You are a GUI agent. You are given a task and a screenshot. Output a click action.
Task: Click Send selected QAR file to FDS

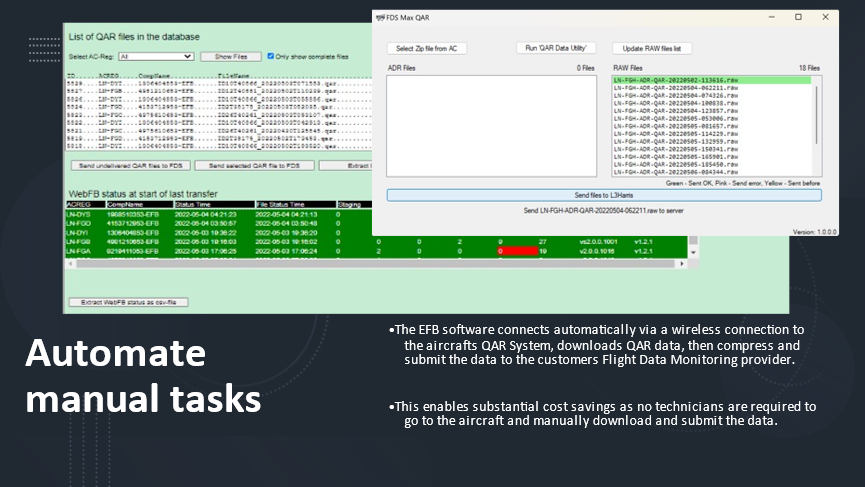coord(254,165)
